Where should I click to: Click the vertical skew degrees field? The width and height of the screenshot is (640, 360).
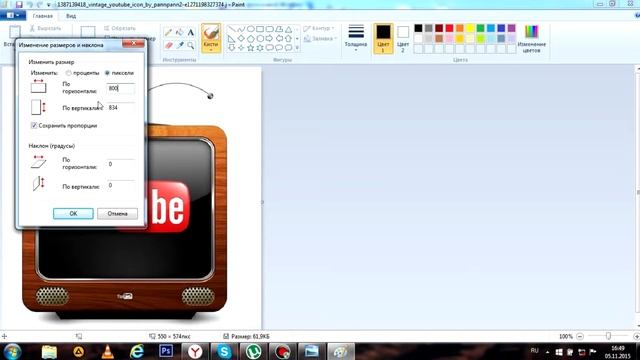click(x=120, y=185)
